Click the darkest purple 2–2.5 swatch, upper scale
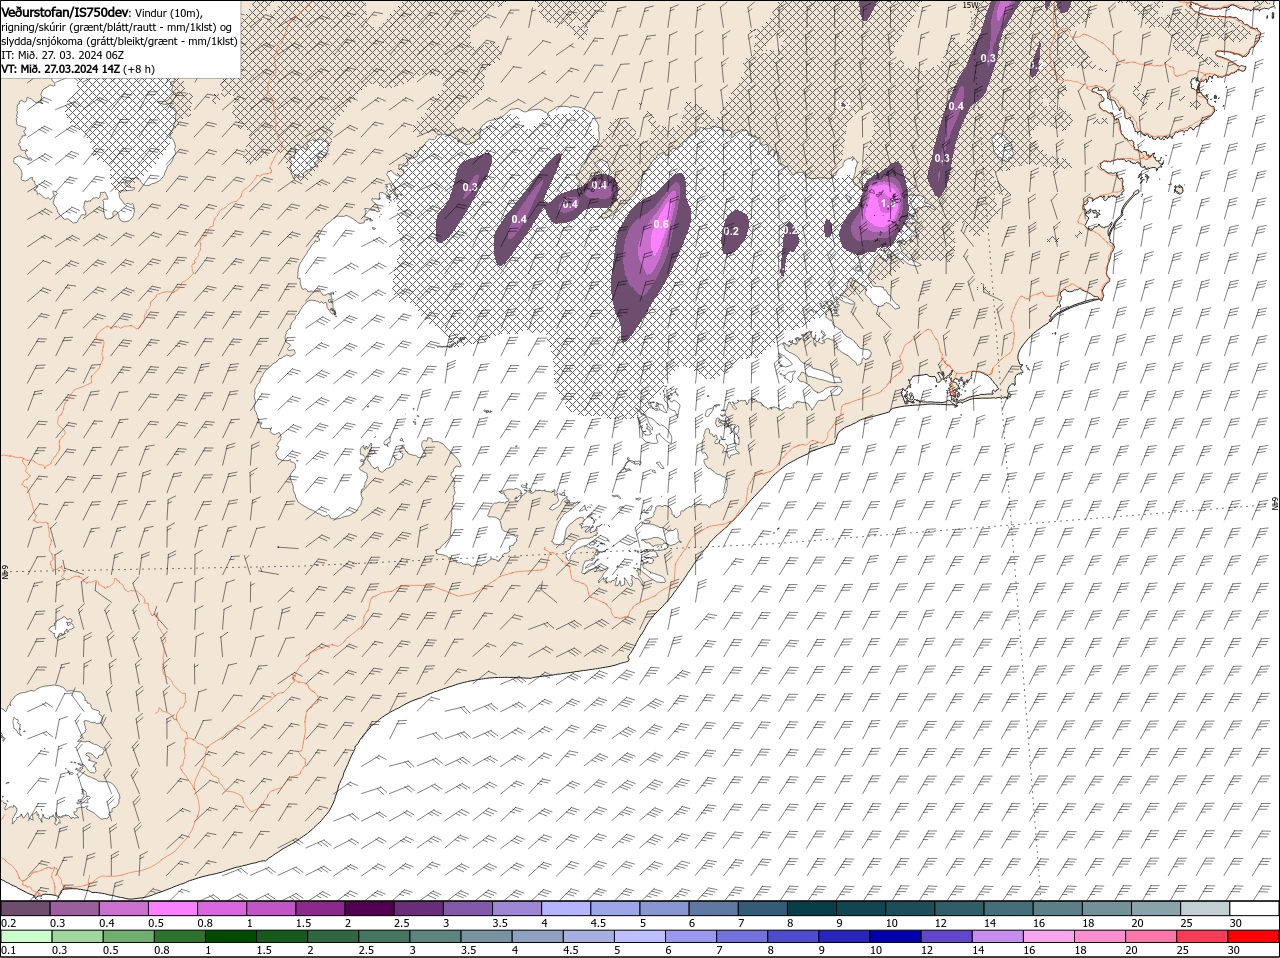 368,909
